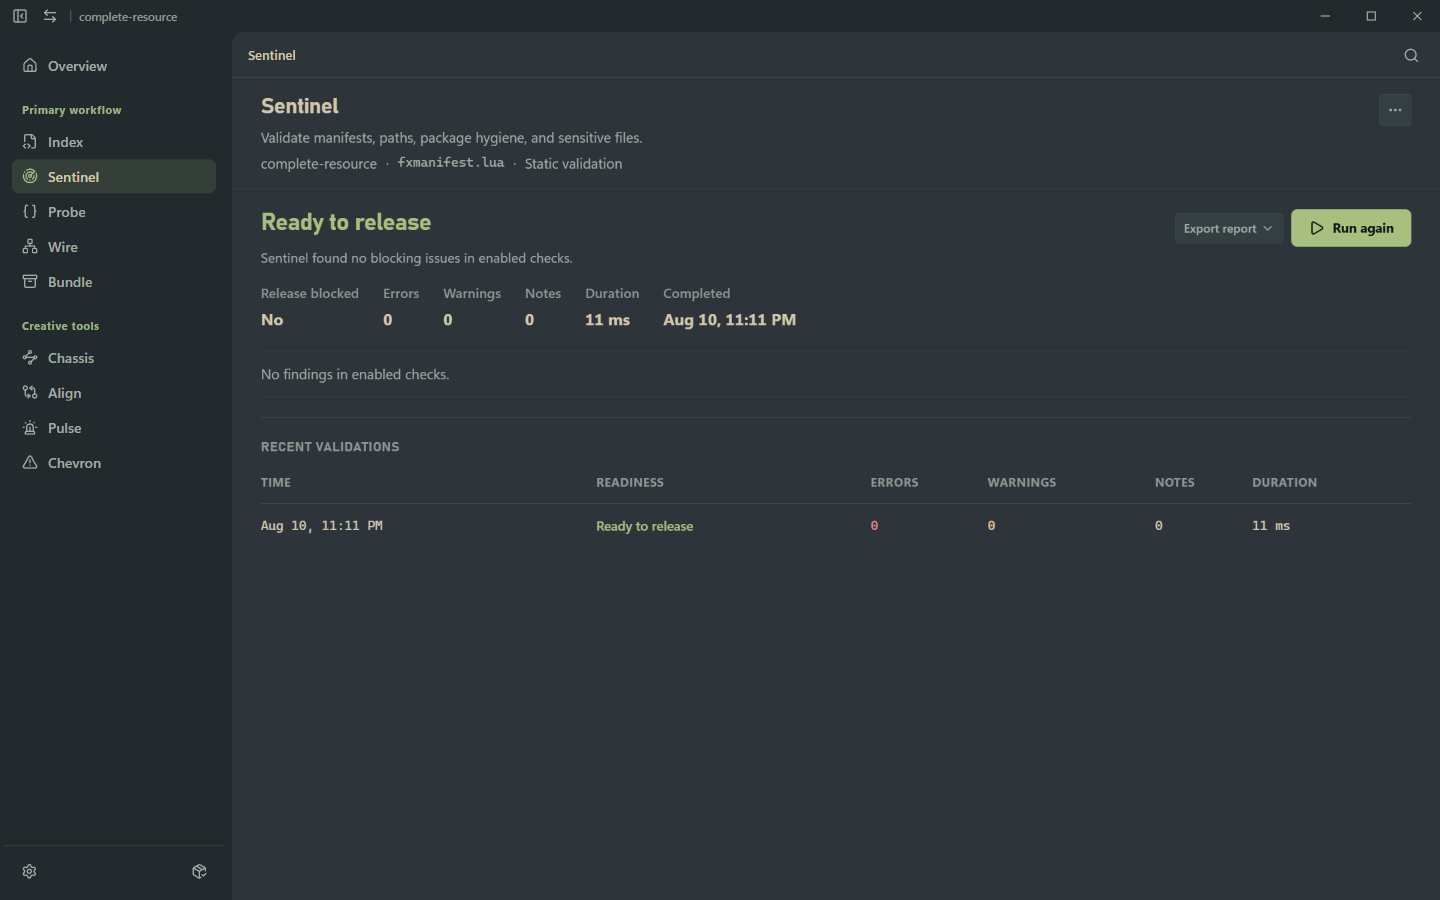Viewport: 1440px width, 900px height.
Task: Click the complete-resource title bar label
Action: point(128,17)
